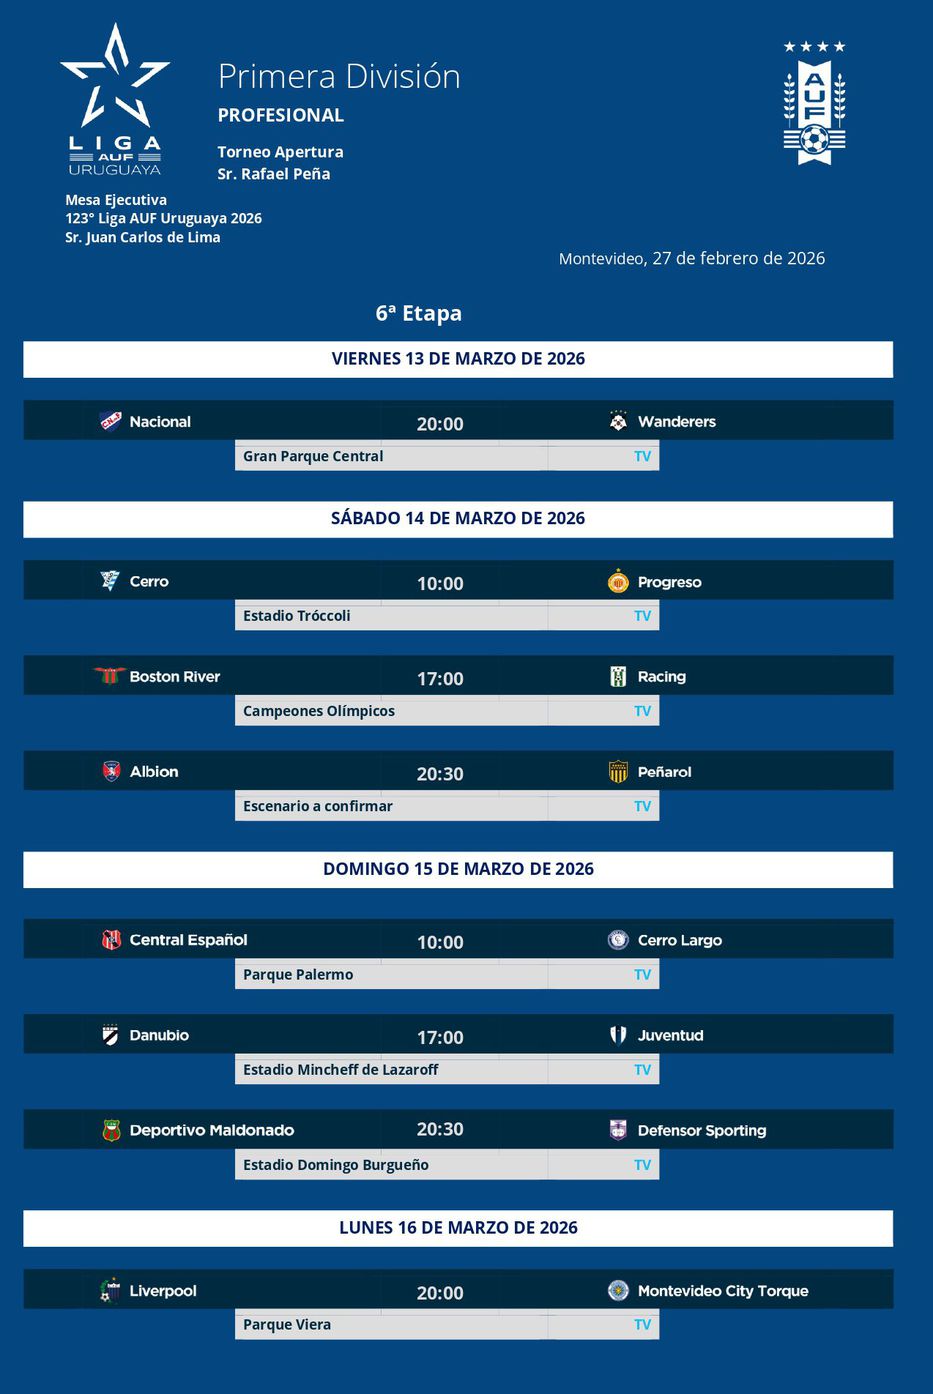The image size is (933, 1394).
Task: Click the Defensor Sporting team name
Action: pos(702,1130)
